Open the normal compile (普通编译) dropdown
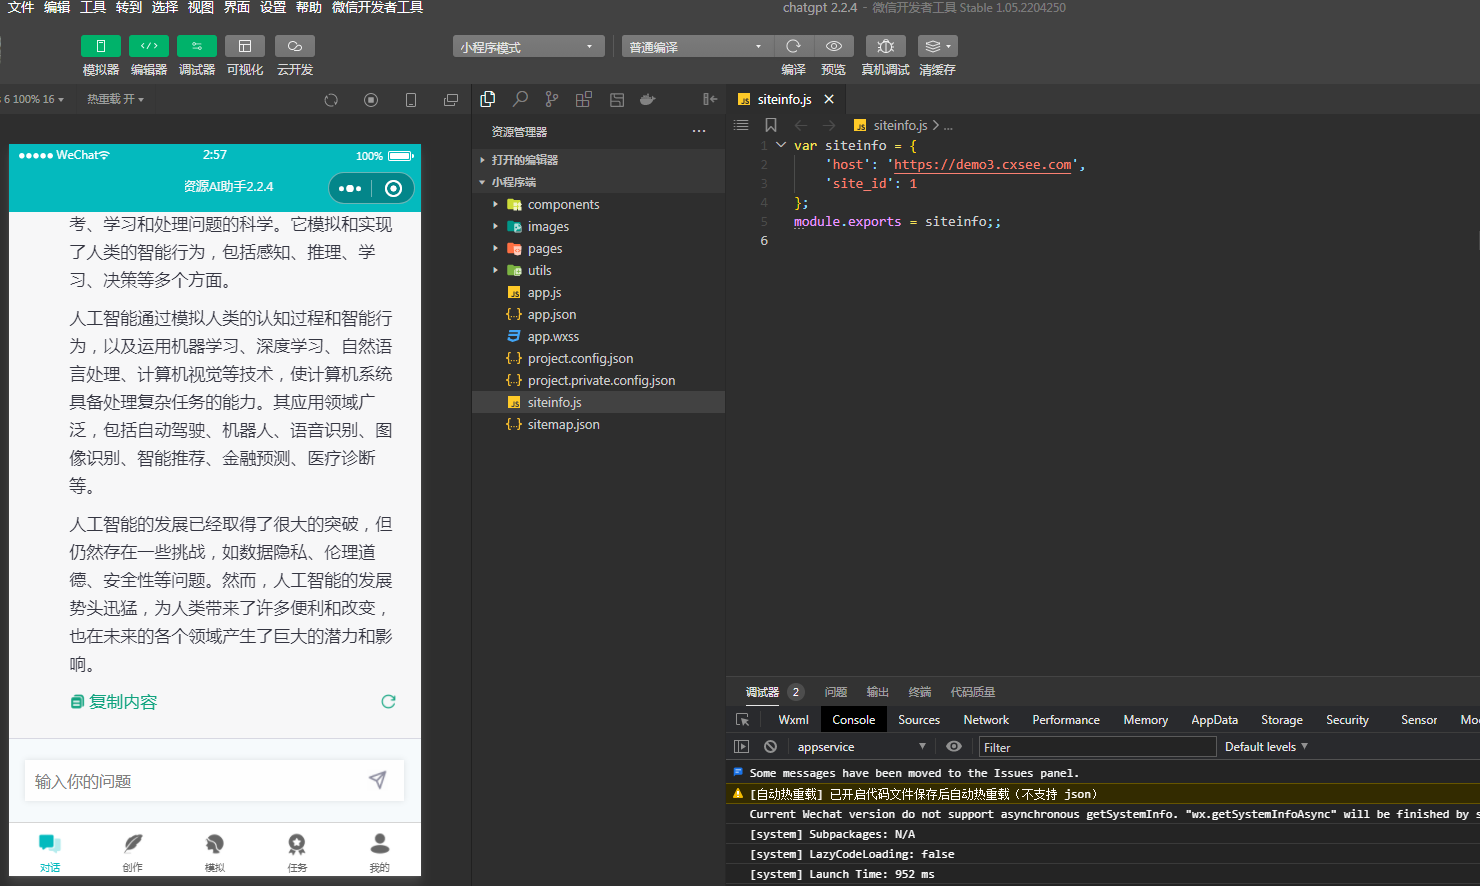This screenshot has height=886, width=1480. [x=697, y=46]
